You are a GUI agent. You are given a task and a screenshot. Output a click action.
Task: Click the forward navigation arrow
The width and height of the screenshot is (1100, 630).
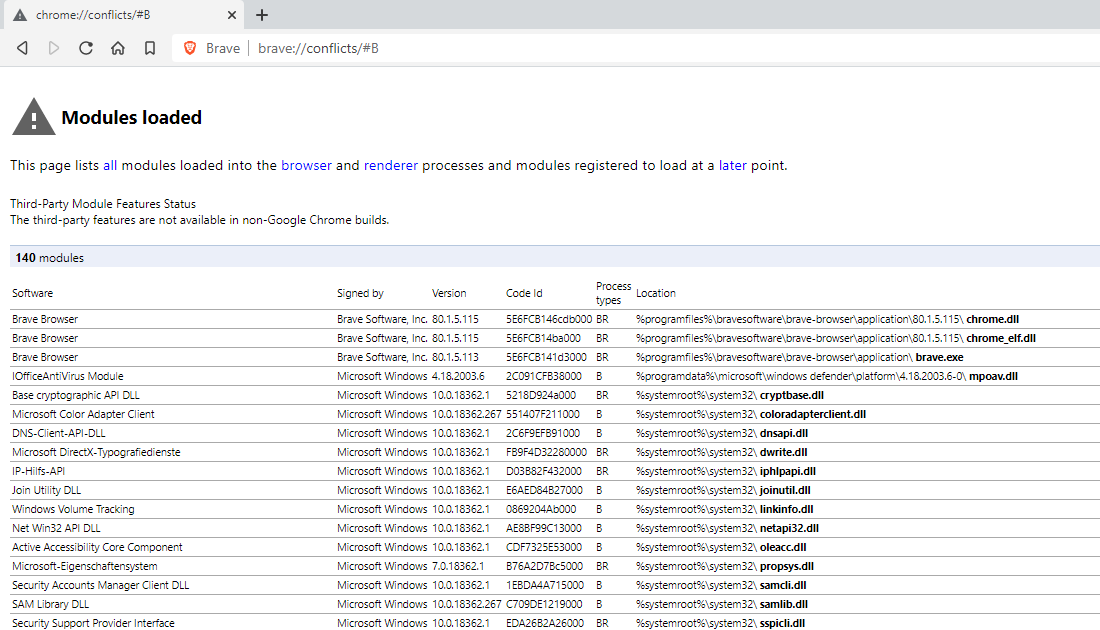click(54, 48)
